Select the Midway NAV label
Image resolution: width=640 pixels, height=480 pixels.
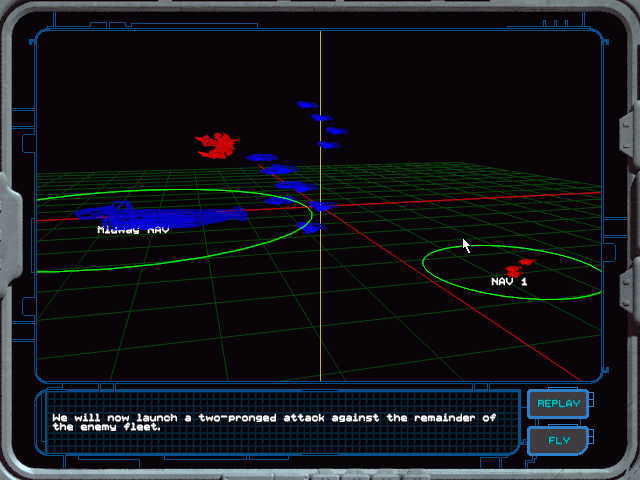coord(133,230)
